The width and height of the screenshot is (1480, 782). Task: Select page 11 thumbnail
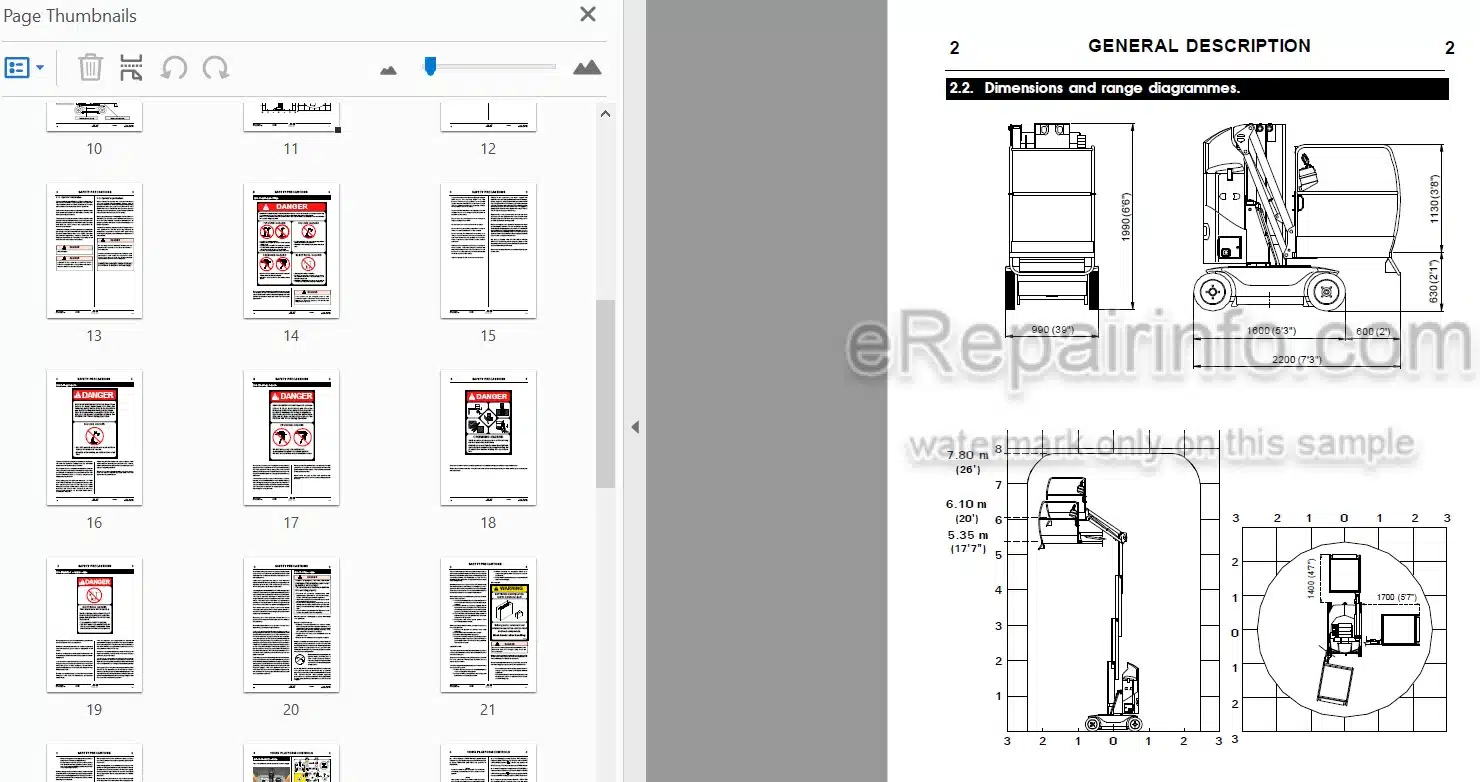coord(291,115)
